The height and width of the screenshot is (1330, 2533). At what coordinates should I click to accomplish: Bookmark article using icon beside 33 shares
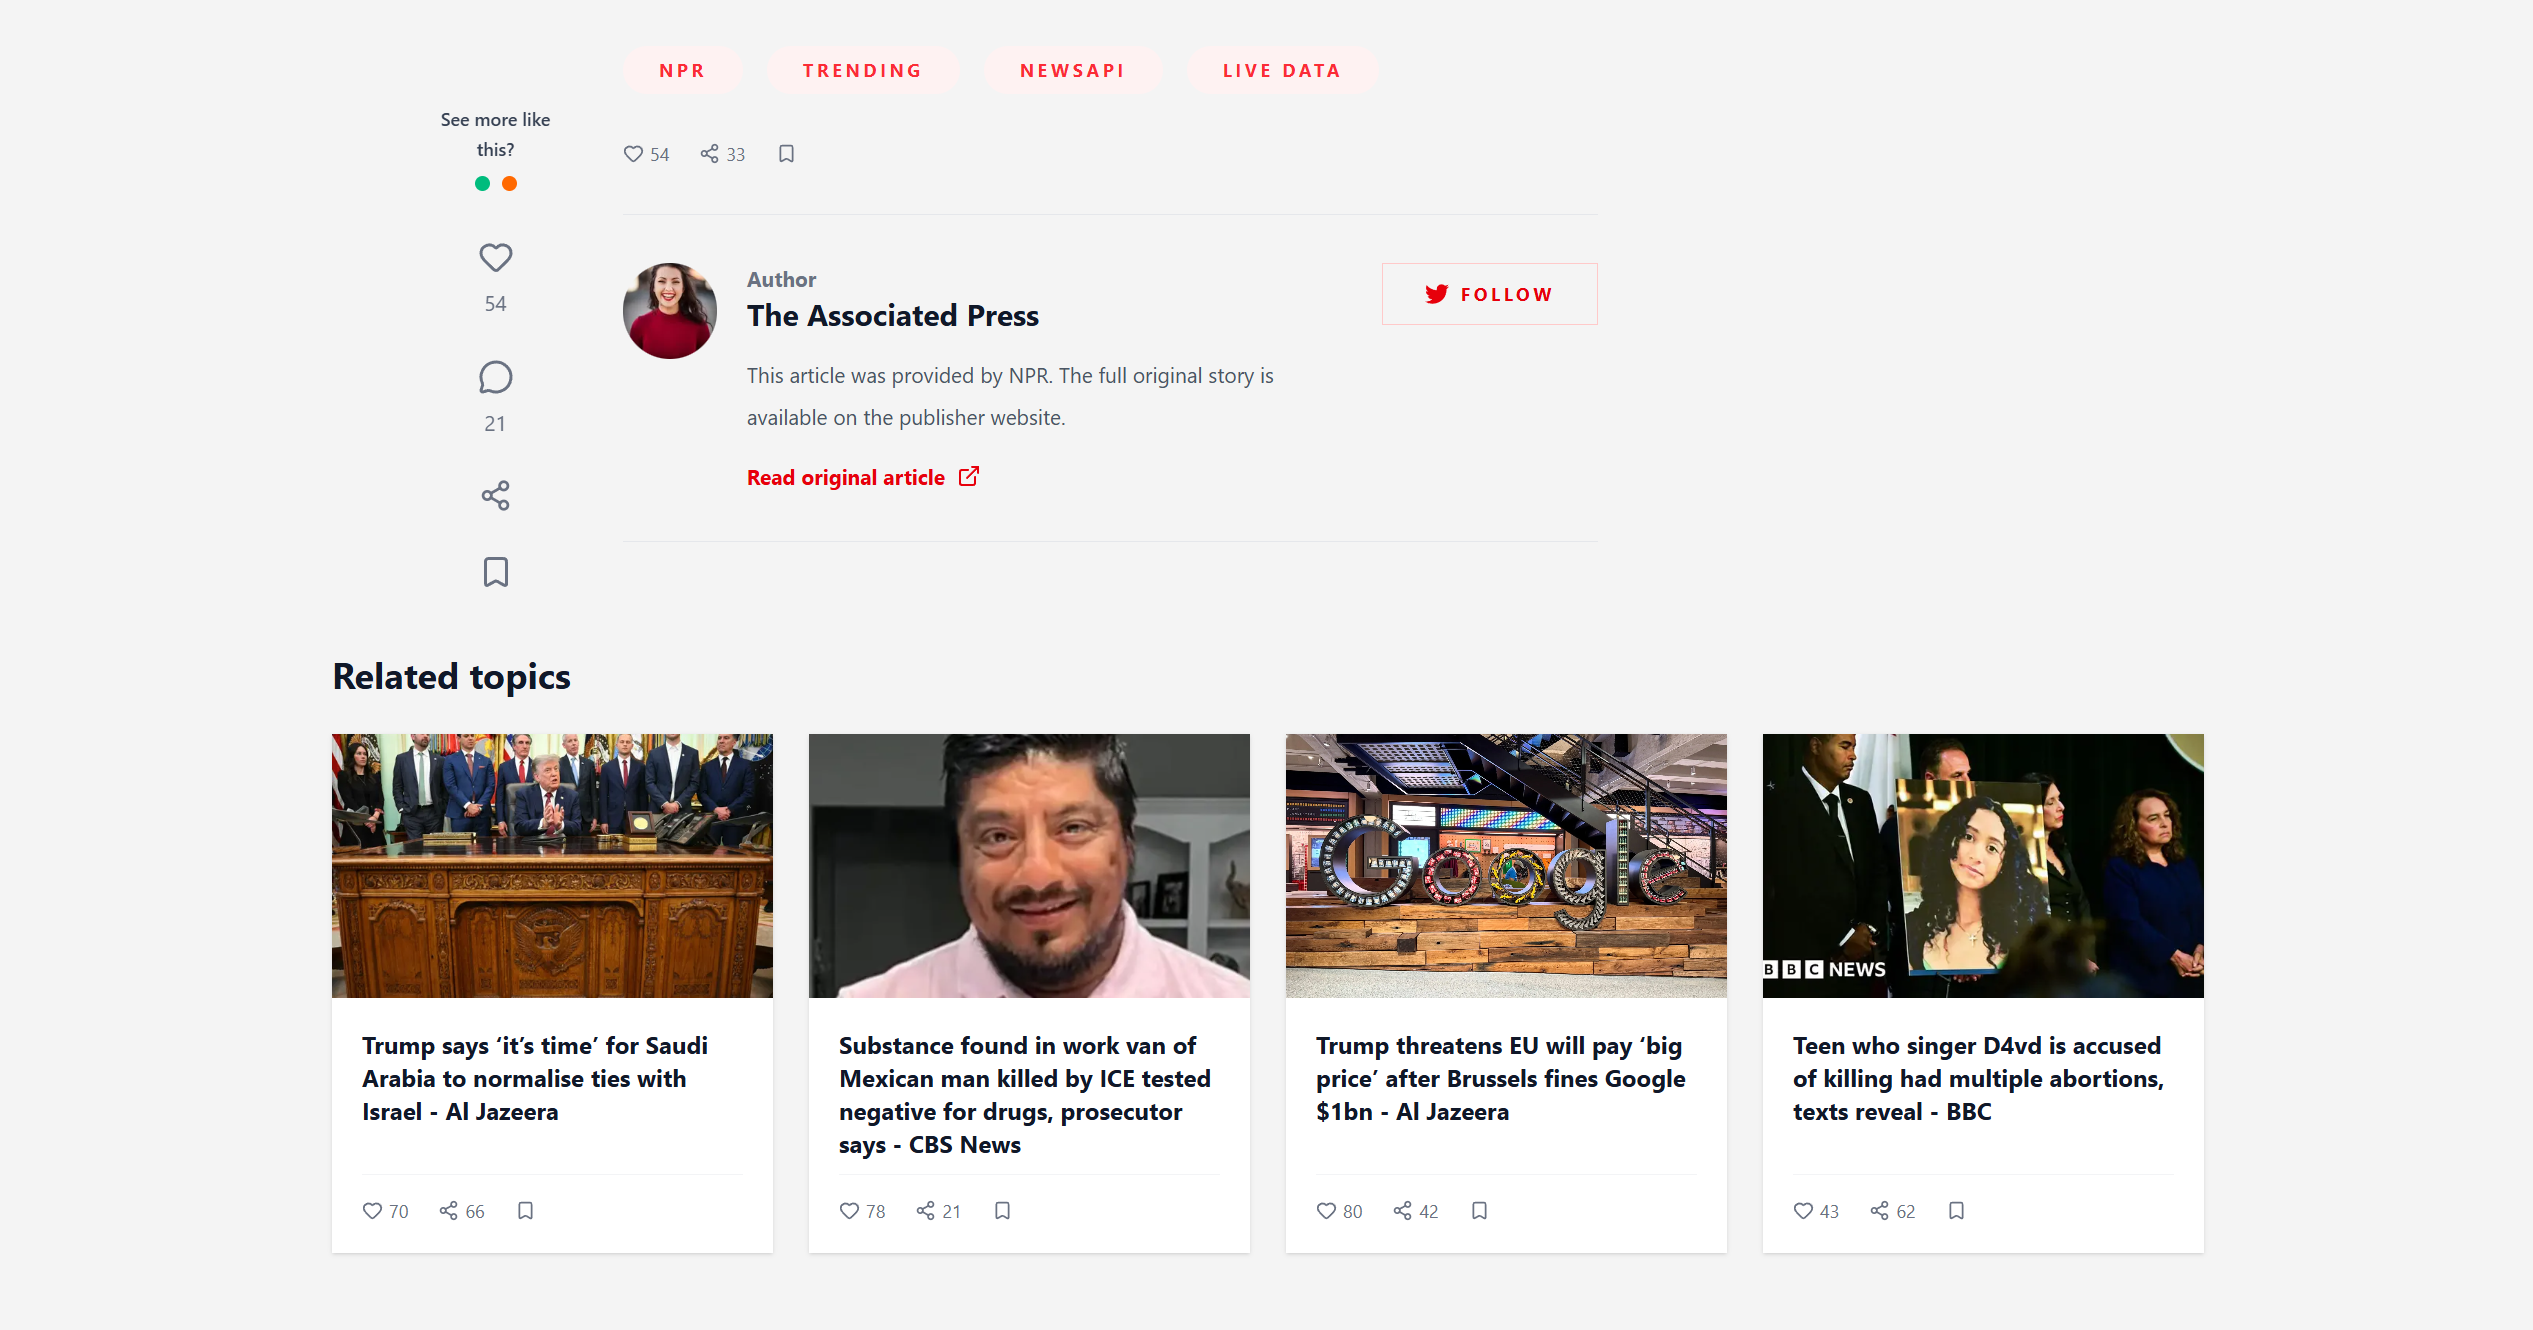[x=786, y=154]
